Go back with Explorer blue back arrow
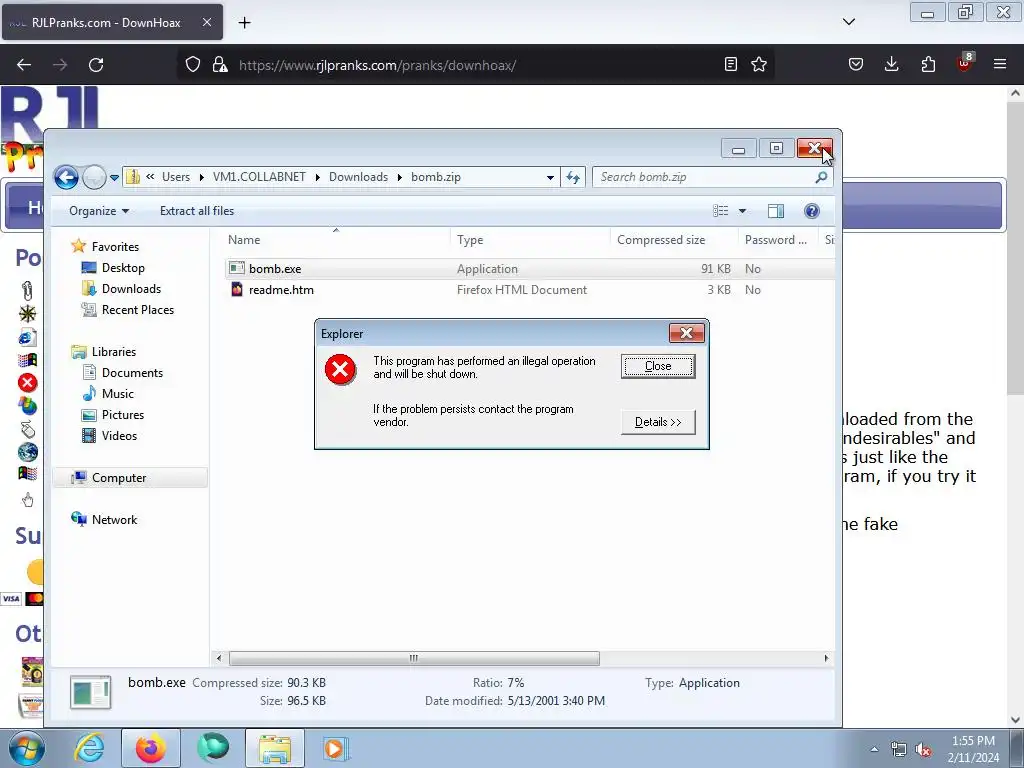This screenshot has width=1024, height=768. 66,177
